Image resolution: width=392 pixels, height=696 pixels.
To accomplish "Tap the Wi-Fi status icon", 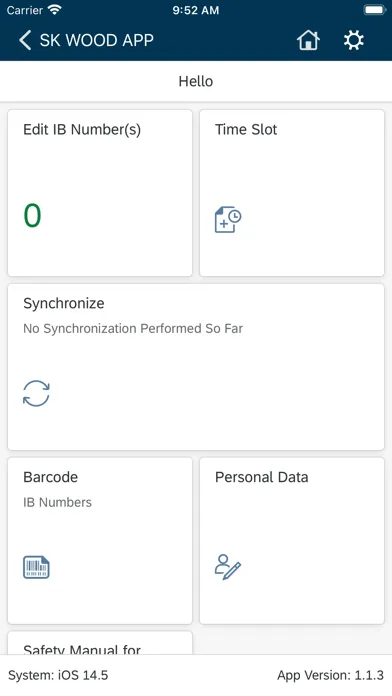I will (x=55, y=10).
